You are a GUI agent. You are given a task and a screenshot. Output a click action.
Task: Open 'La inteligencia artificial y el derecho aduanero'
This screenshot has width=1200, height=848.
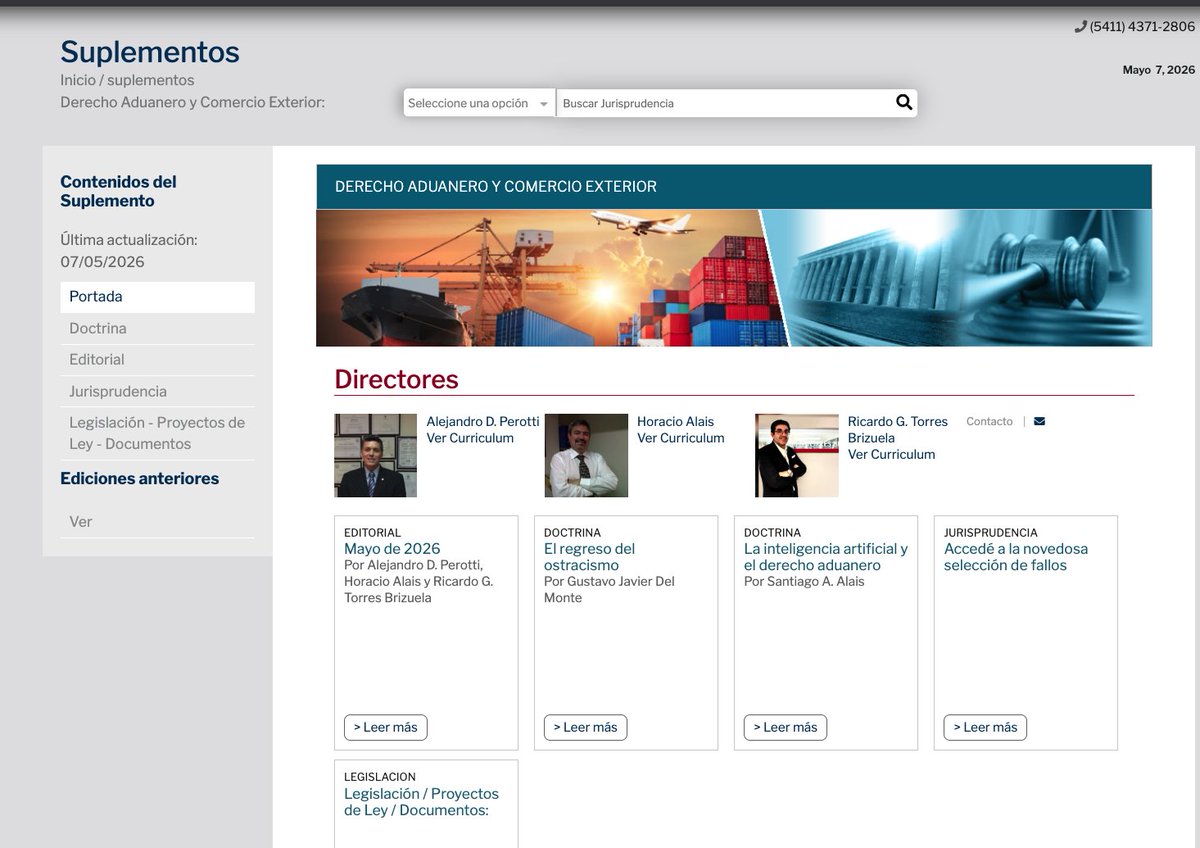pyautogui.click(x=826, y=557)
